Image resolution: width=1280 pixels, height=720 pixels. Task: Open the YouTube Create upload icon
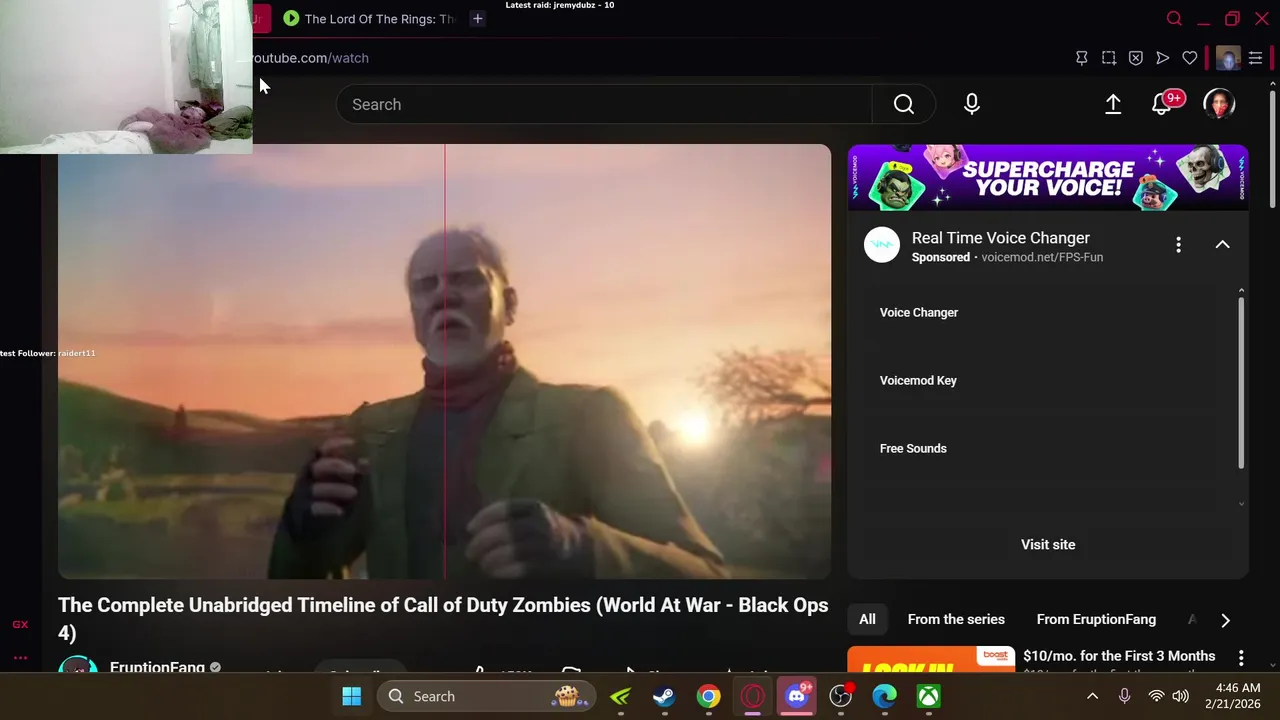pos(1113,104)
